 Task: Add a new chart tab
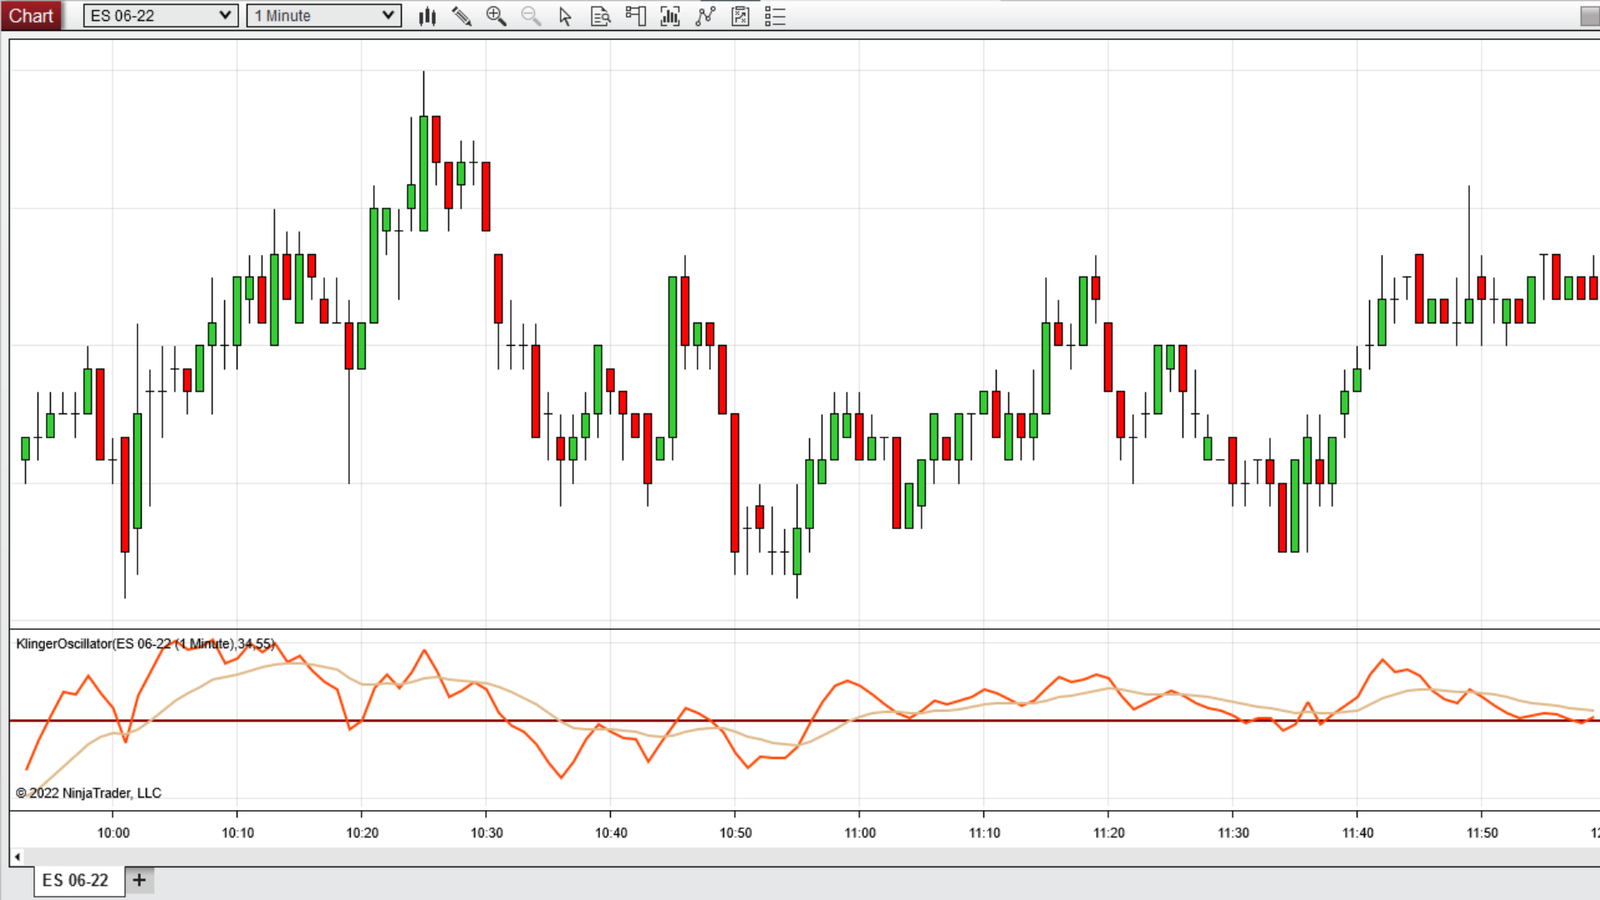(x=139, y=880)
